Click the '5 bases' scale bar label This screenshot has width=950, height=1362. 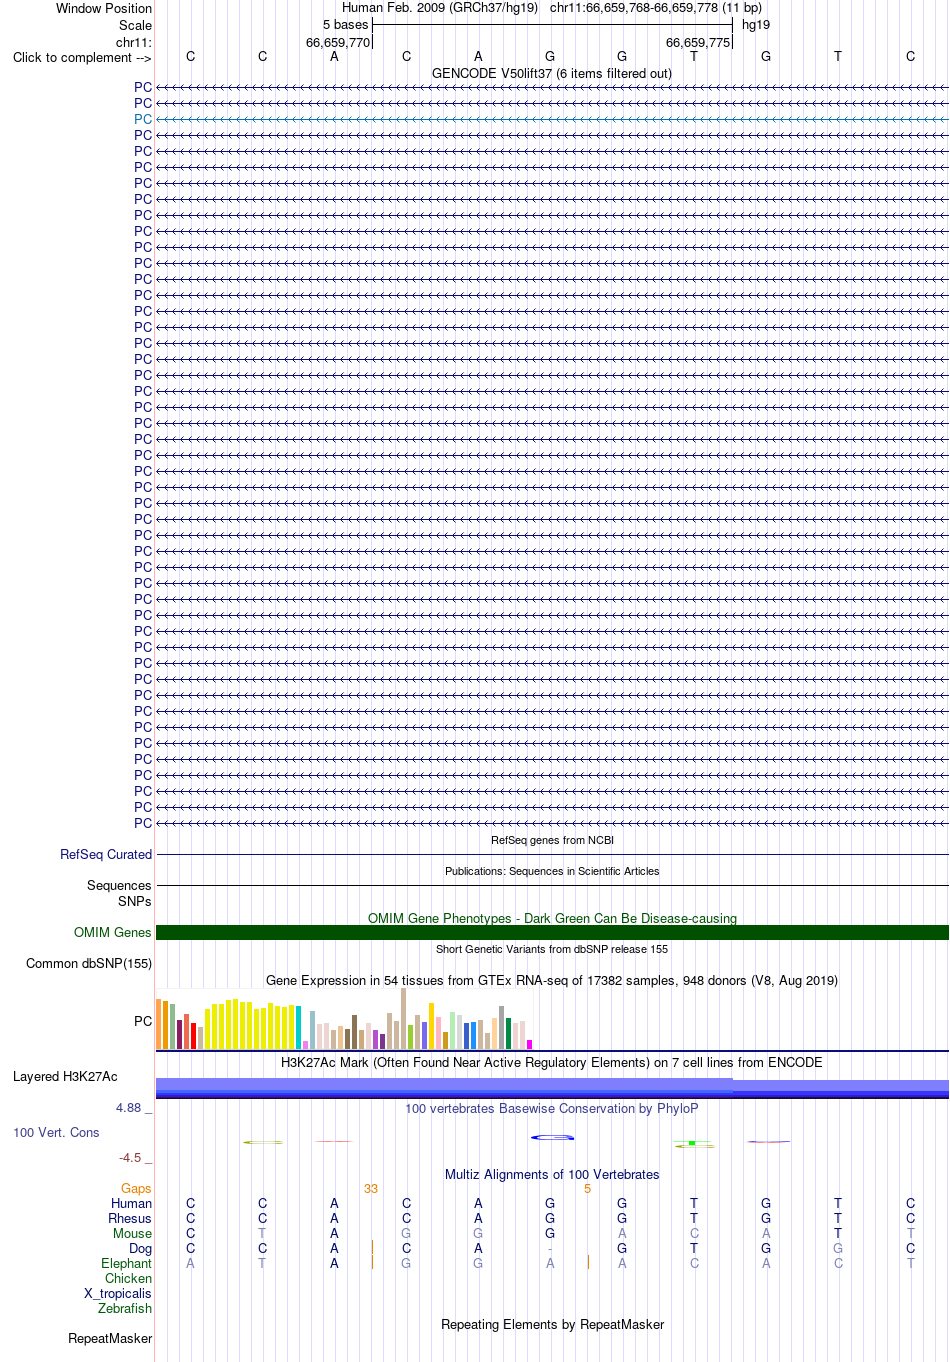345,25
